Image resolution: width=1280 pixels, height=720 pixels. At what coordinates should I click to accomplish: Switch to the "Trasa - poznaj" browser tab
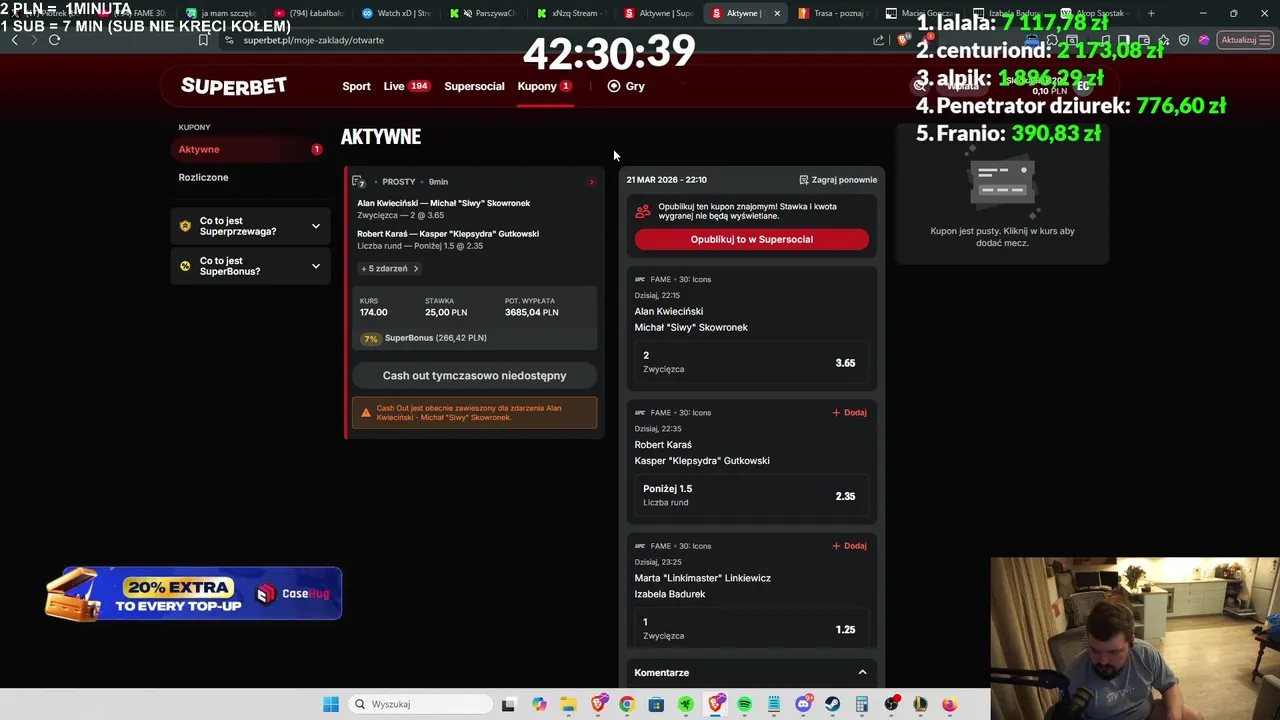click(x=832, y=13)
